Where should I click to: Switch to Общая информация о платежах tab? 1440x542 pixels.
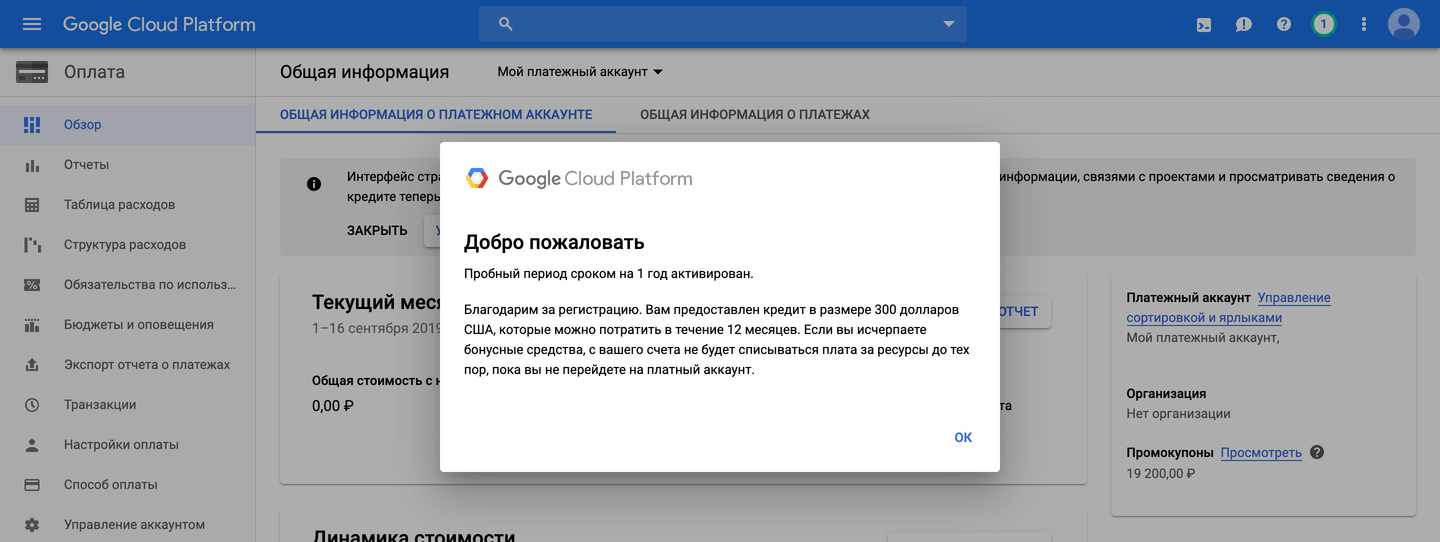755,115
